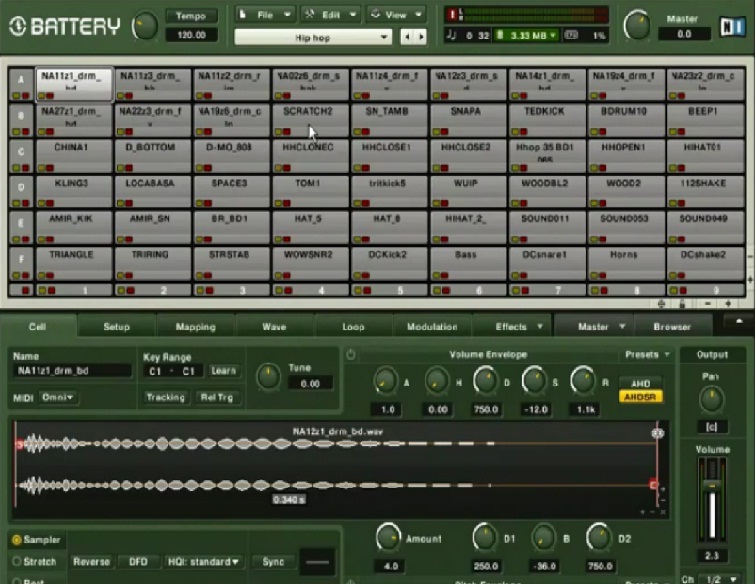Toggle the DFD button
The image size is (756, 586).
[x=138, y=562]
